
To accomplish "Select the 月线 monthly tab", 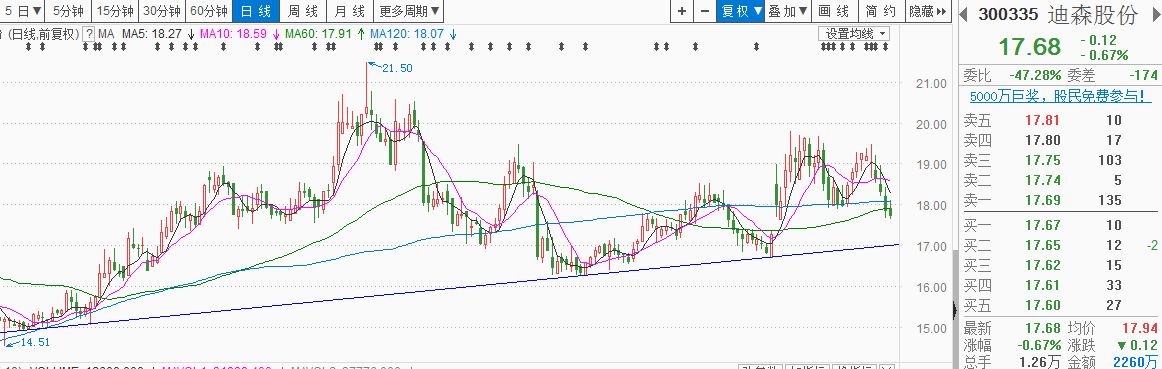I will click(350, 11).
